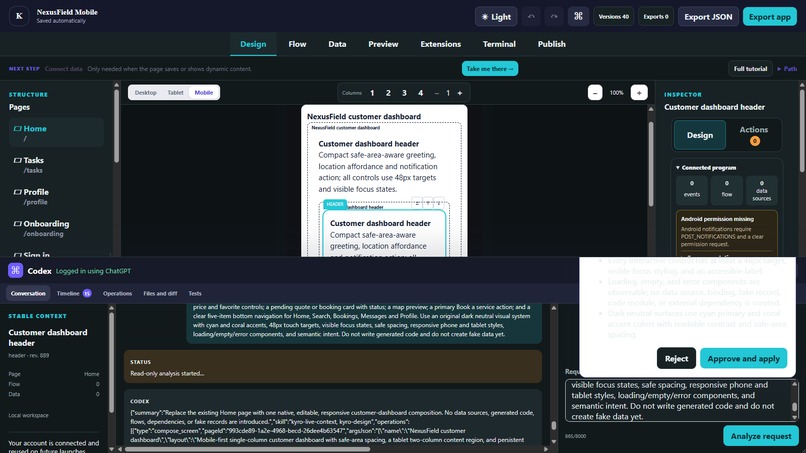Open the Operations tab
This screenshot has width=806, height=453.
[117, 293]
